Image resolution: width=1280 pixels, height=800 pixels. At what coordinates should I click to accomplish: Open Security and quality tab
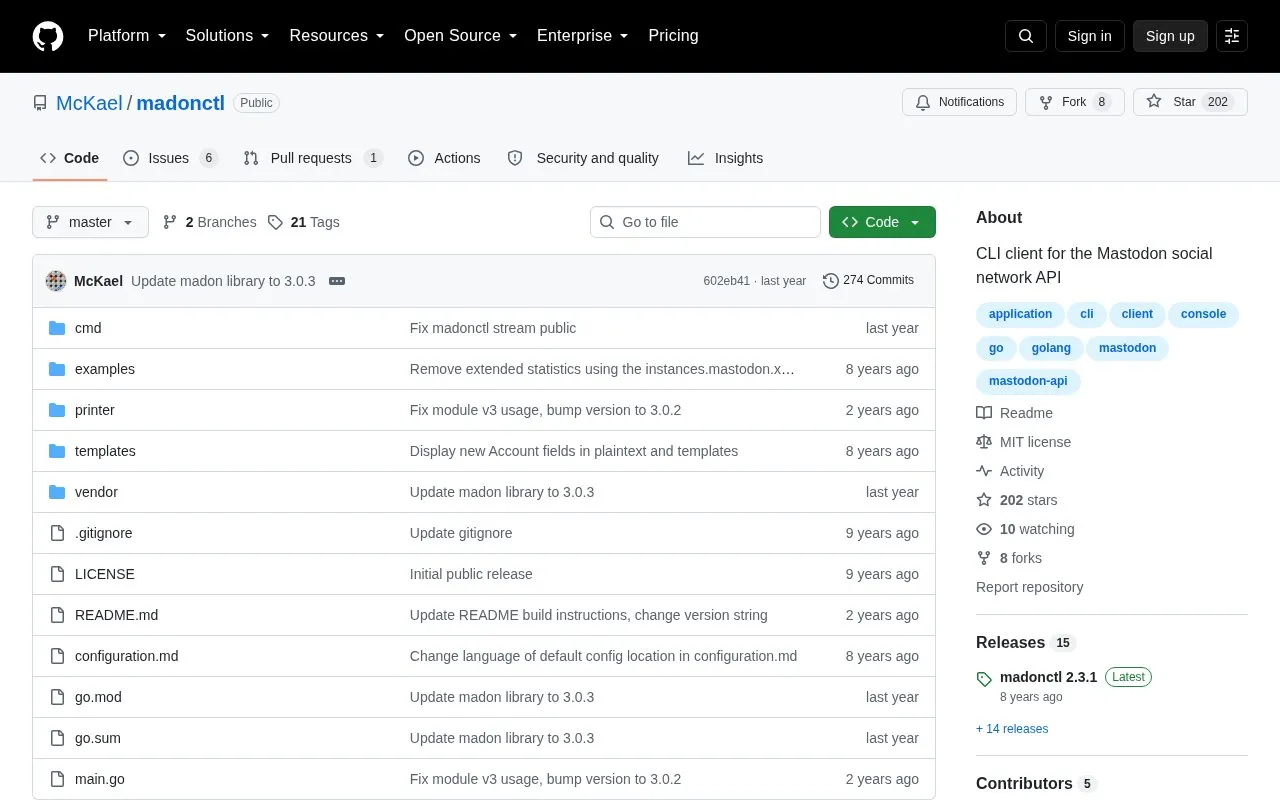point(583,158)
